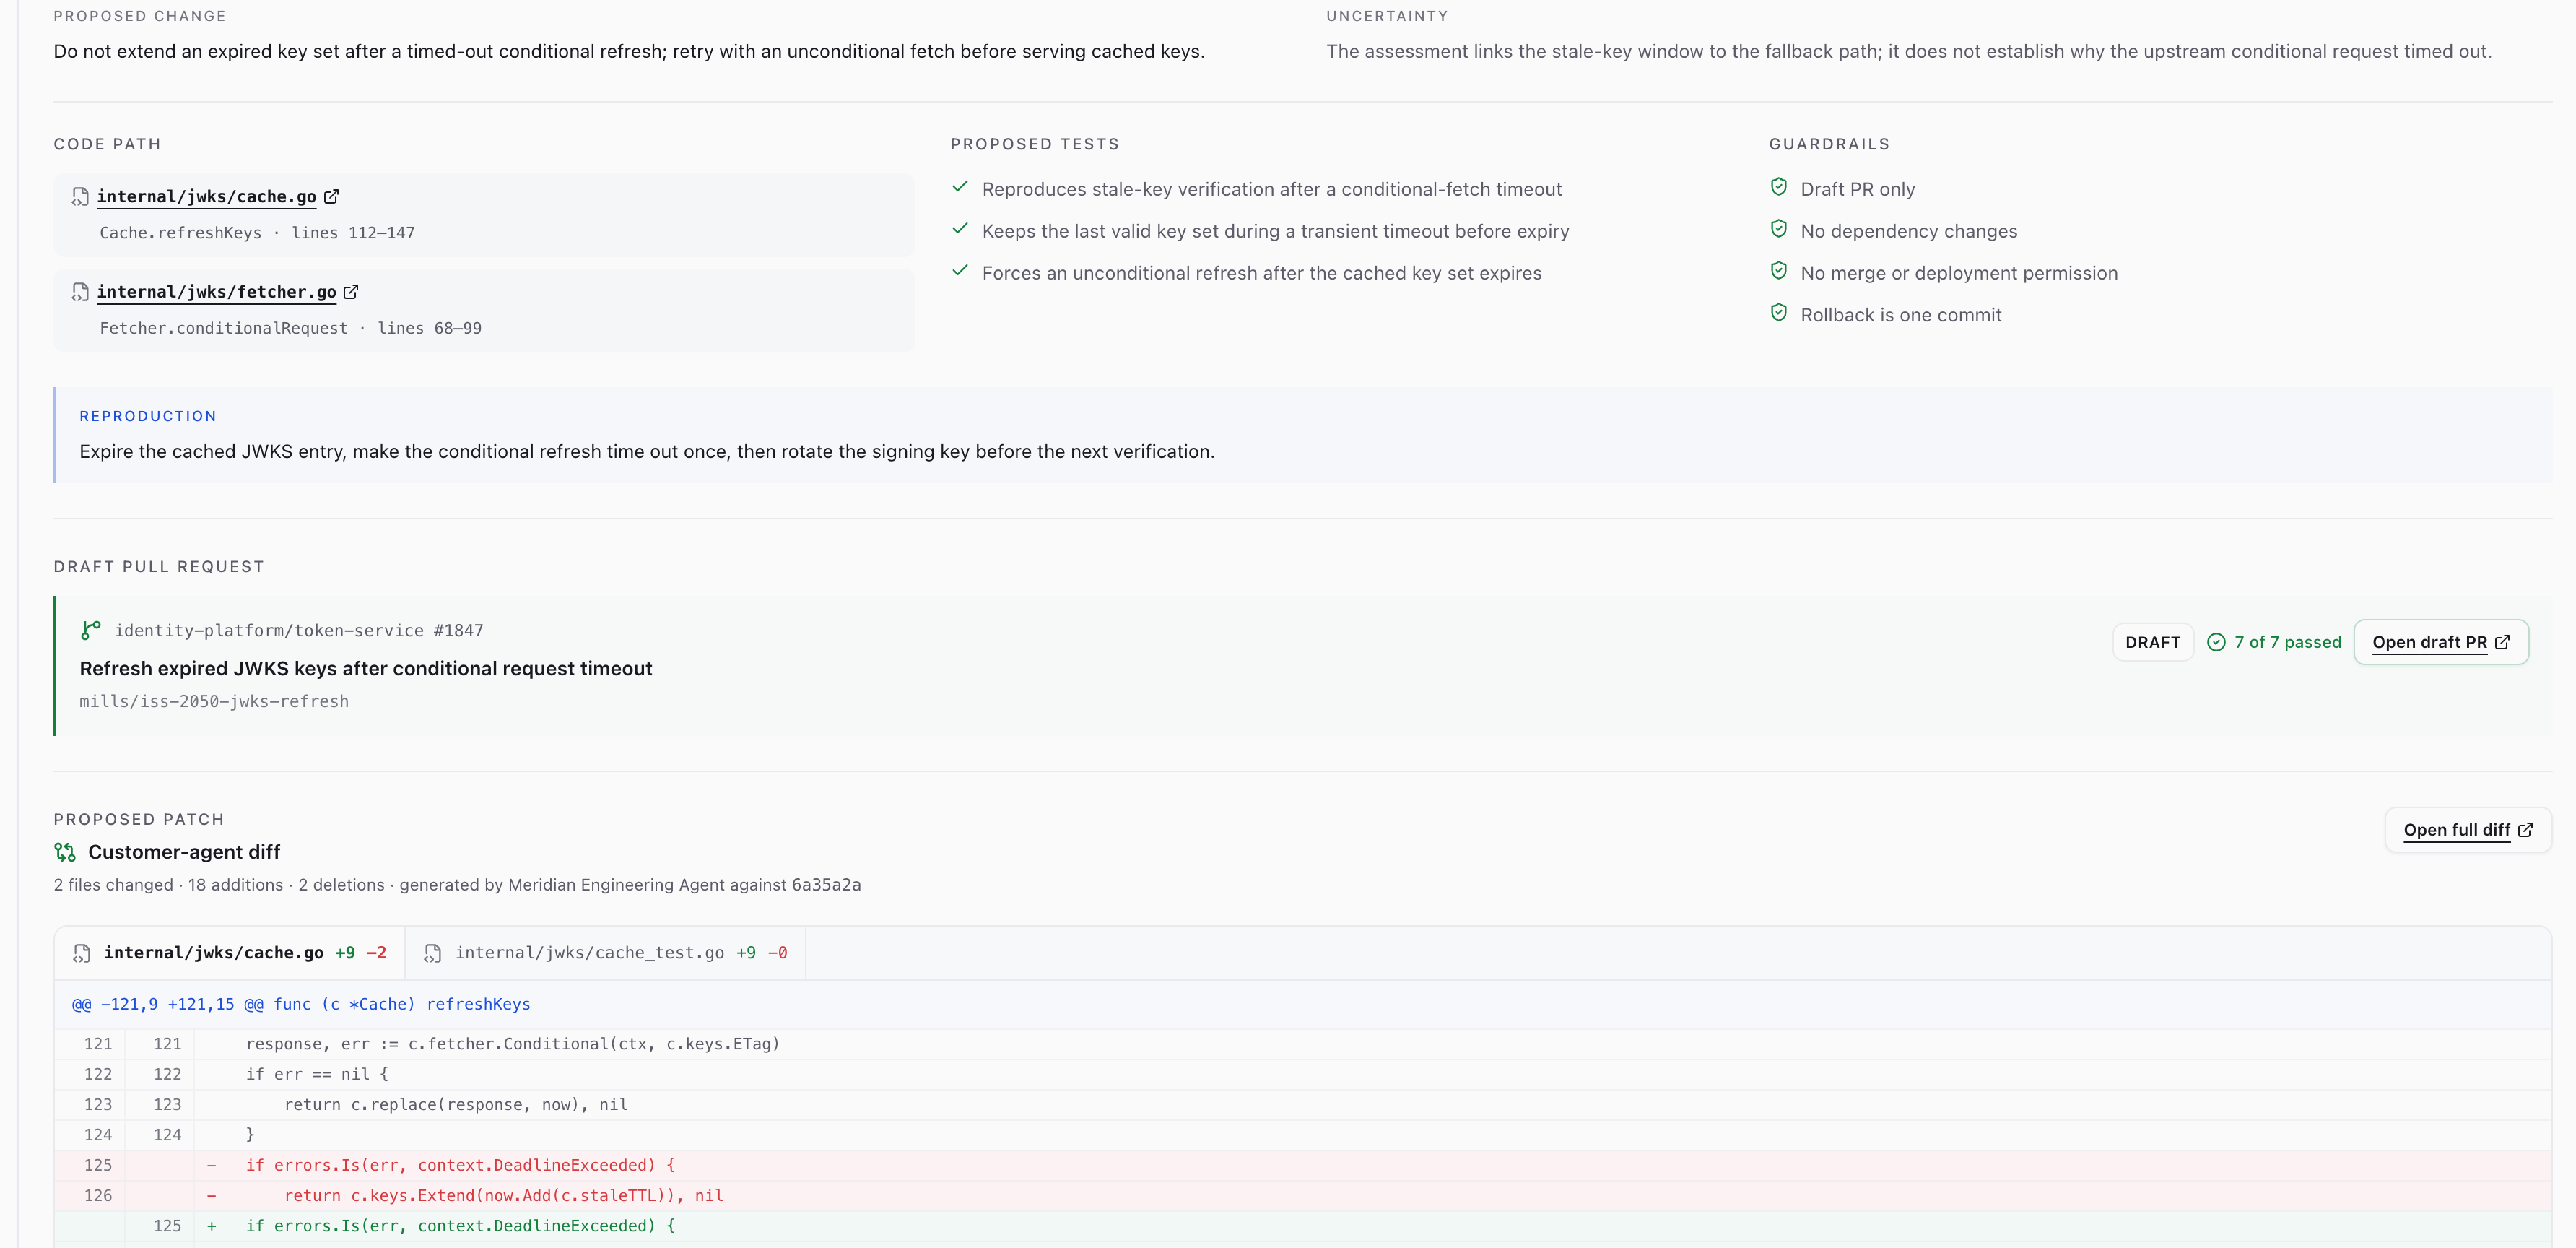This screenshot has height=1248, width=2576.
Task: Click repository text identity-platform/token-service #1847
Action: click(x=299, y=631)
